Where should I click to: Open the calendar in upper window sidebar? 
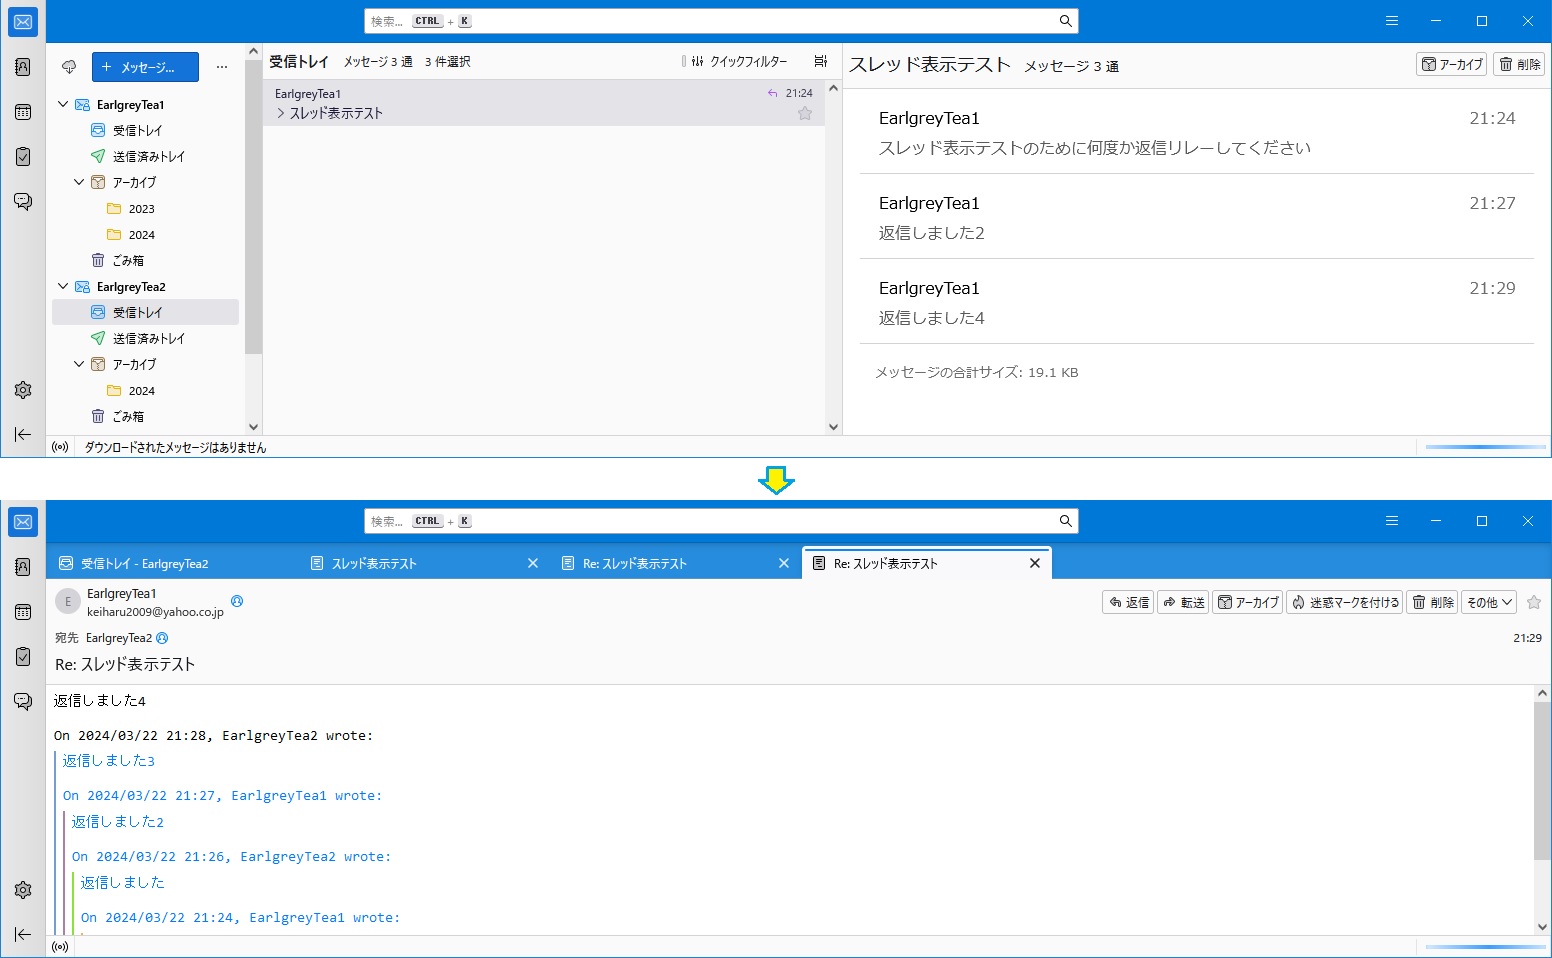click(x=23, y=112)
